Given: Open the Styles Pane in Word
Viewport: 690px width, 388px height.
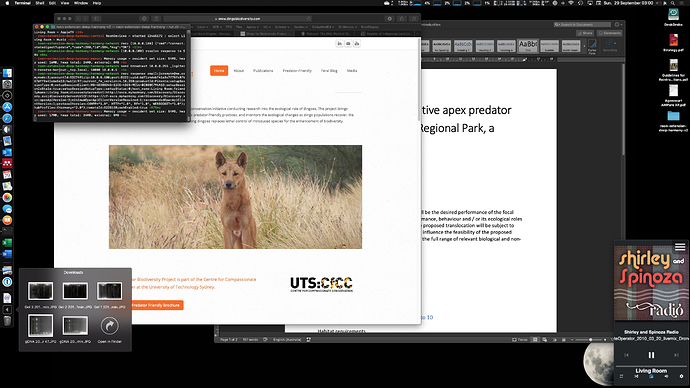Looking at the screenshot, I should (592, 46).
